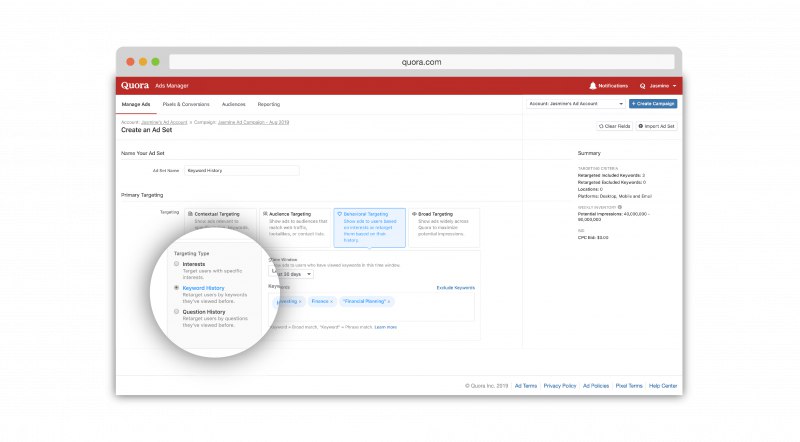Click the Broad Targeting eye icon
Screen dimensions: 800x442
414,214
